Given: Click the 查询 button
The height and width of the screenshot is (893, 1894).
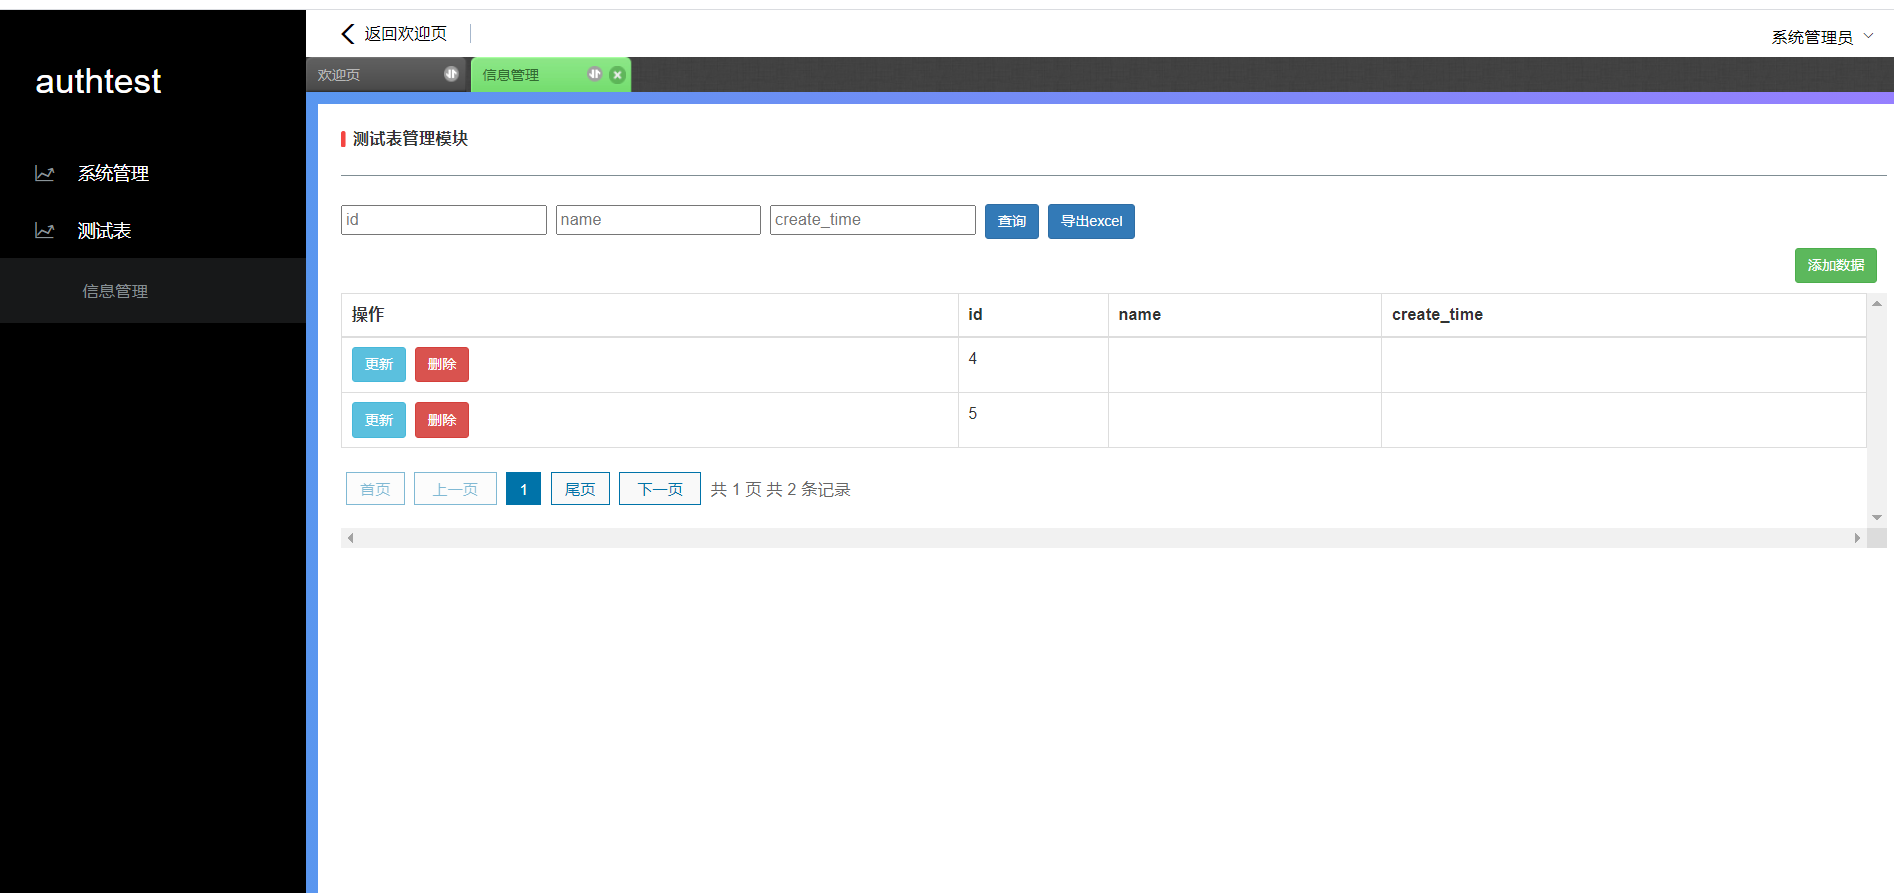Looking at the screenshot, I should [x=1012, y=221].
